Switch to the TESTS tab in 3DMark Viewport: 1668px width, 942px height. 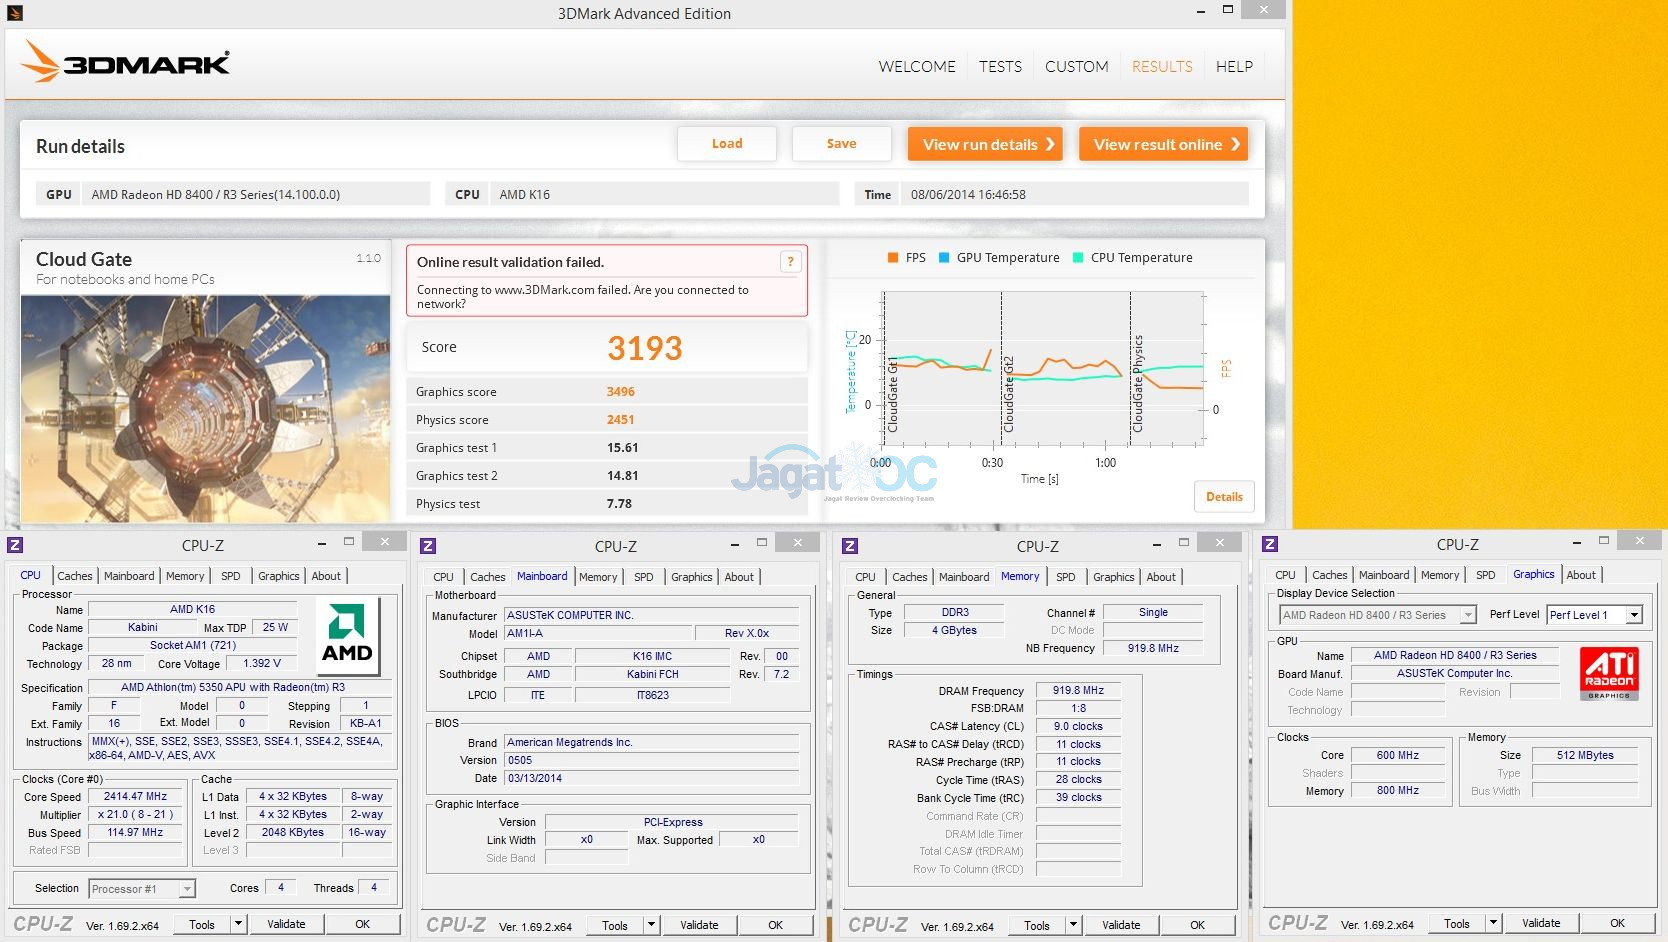click(x=1000, y=67)
